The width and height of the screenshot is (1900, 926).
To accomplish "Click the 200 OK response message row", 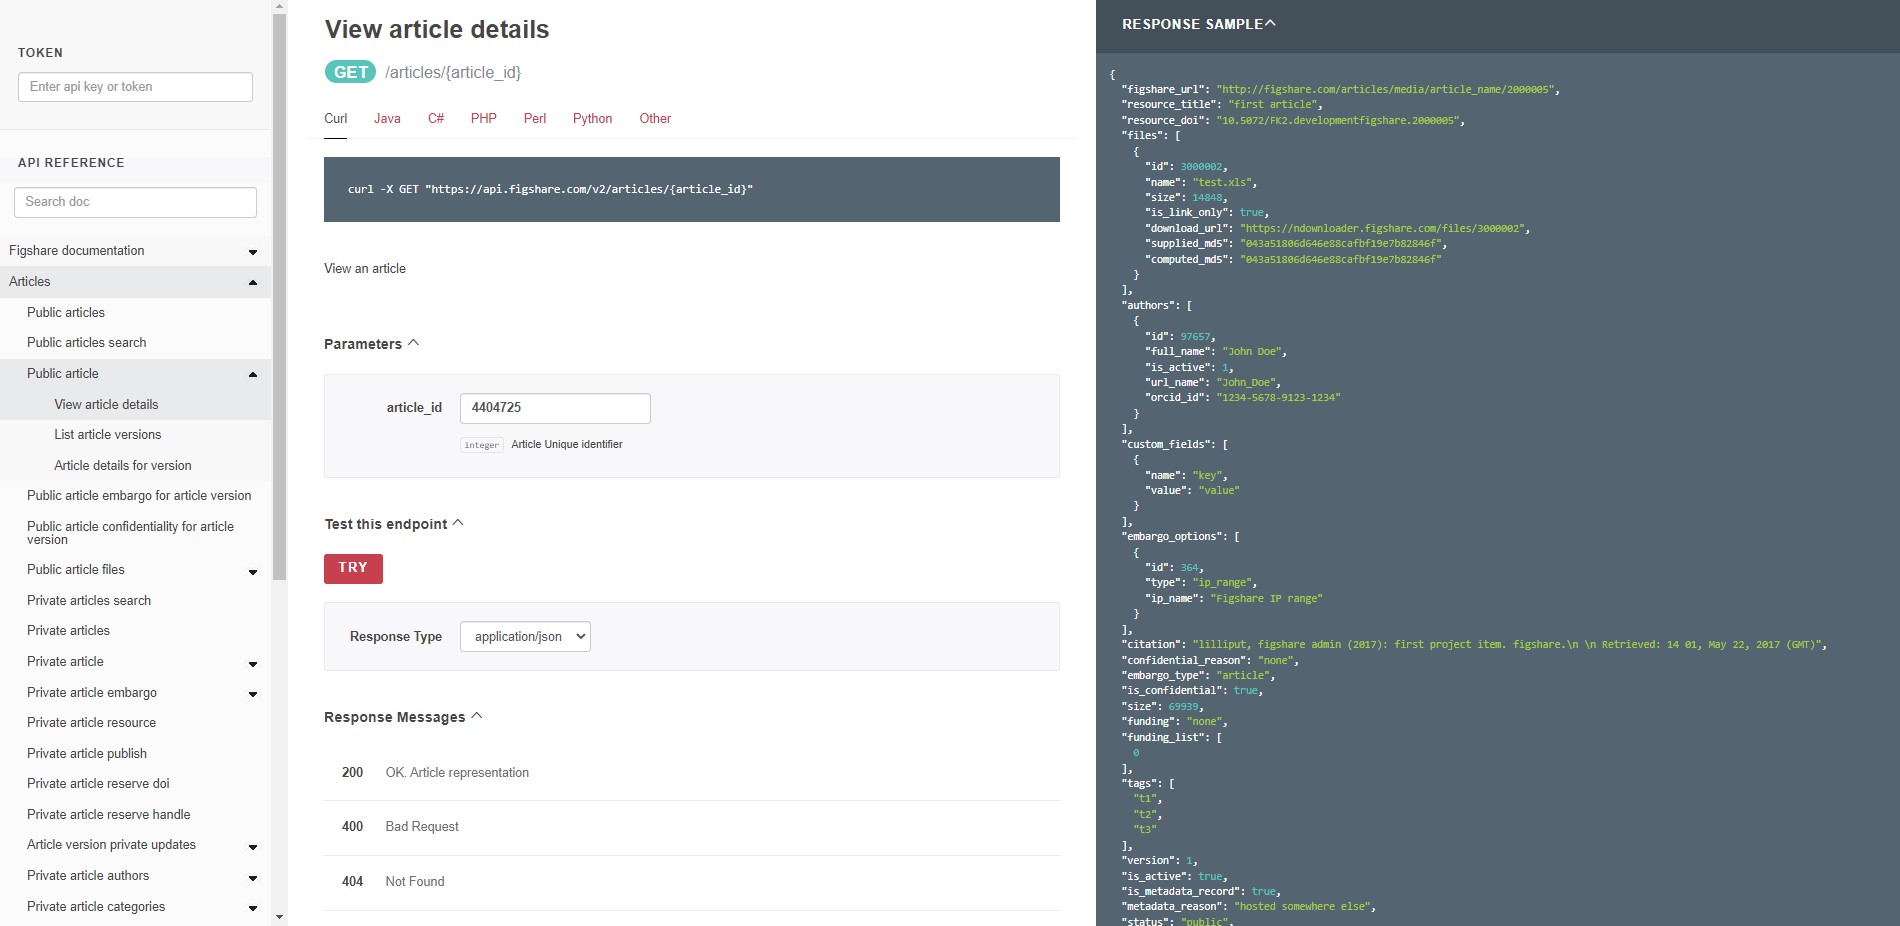I will (692, 773).
